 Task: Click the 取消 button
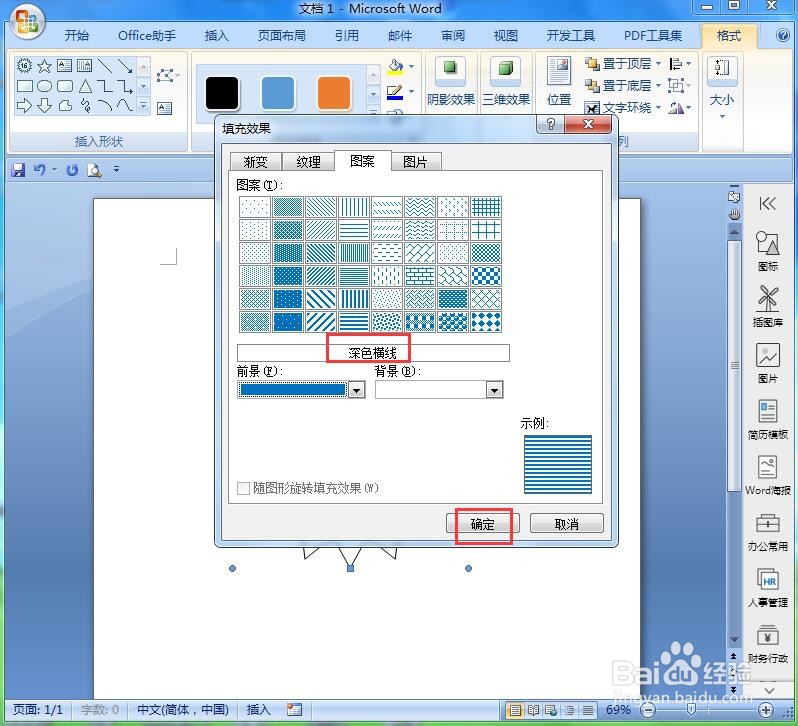[x=566, y=524]
